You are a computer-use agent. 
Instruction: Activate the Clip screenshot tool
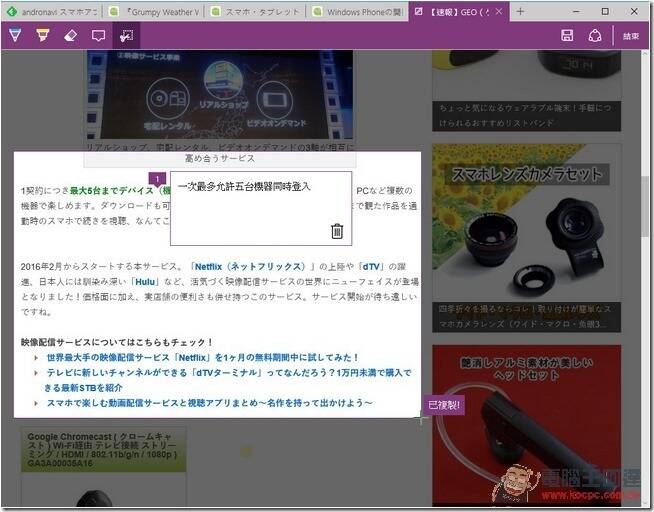(x=126, y=35)
